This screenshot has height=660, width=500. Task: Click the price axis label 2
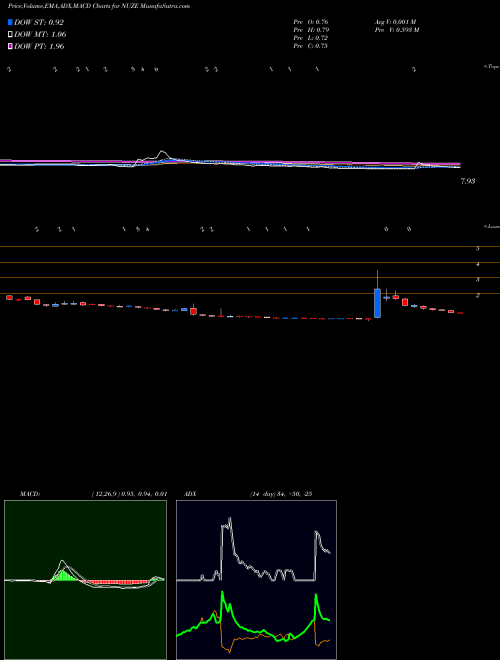point(478,295)
